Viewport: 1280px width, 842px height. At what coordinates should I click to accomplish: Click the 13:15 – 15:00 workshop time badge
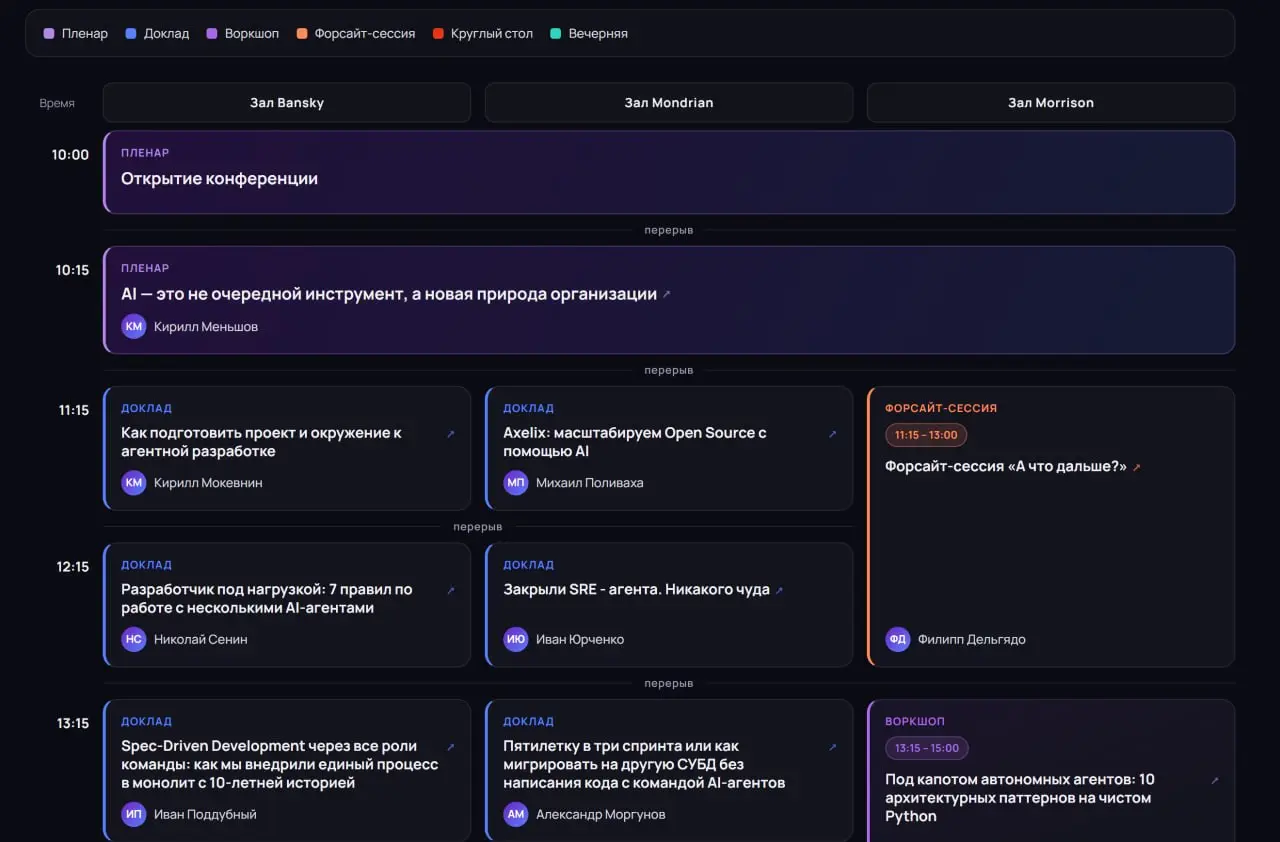(x=926, y=748)
